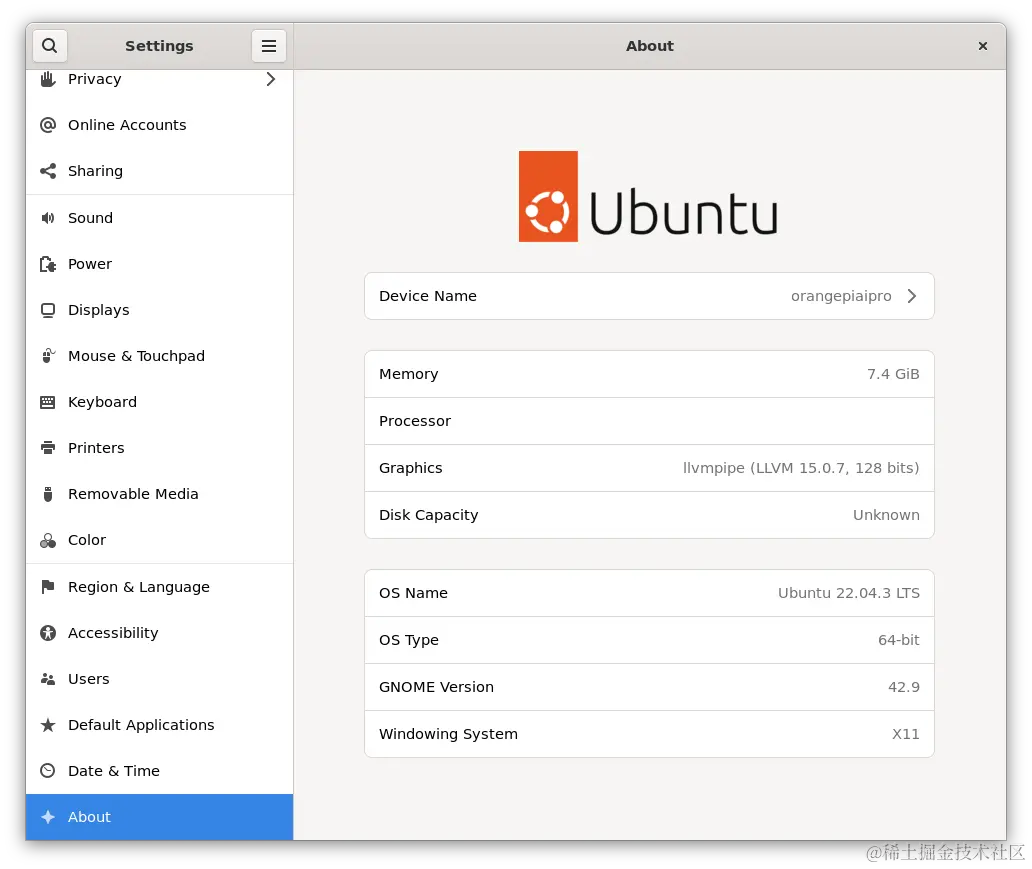Click the Disk Capacity label

[428, 515]
